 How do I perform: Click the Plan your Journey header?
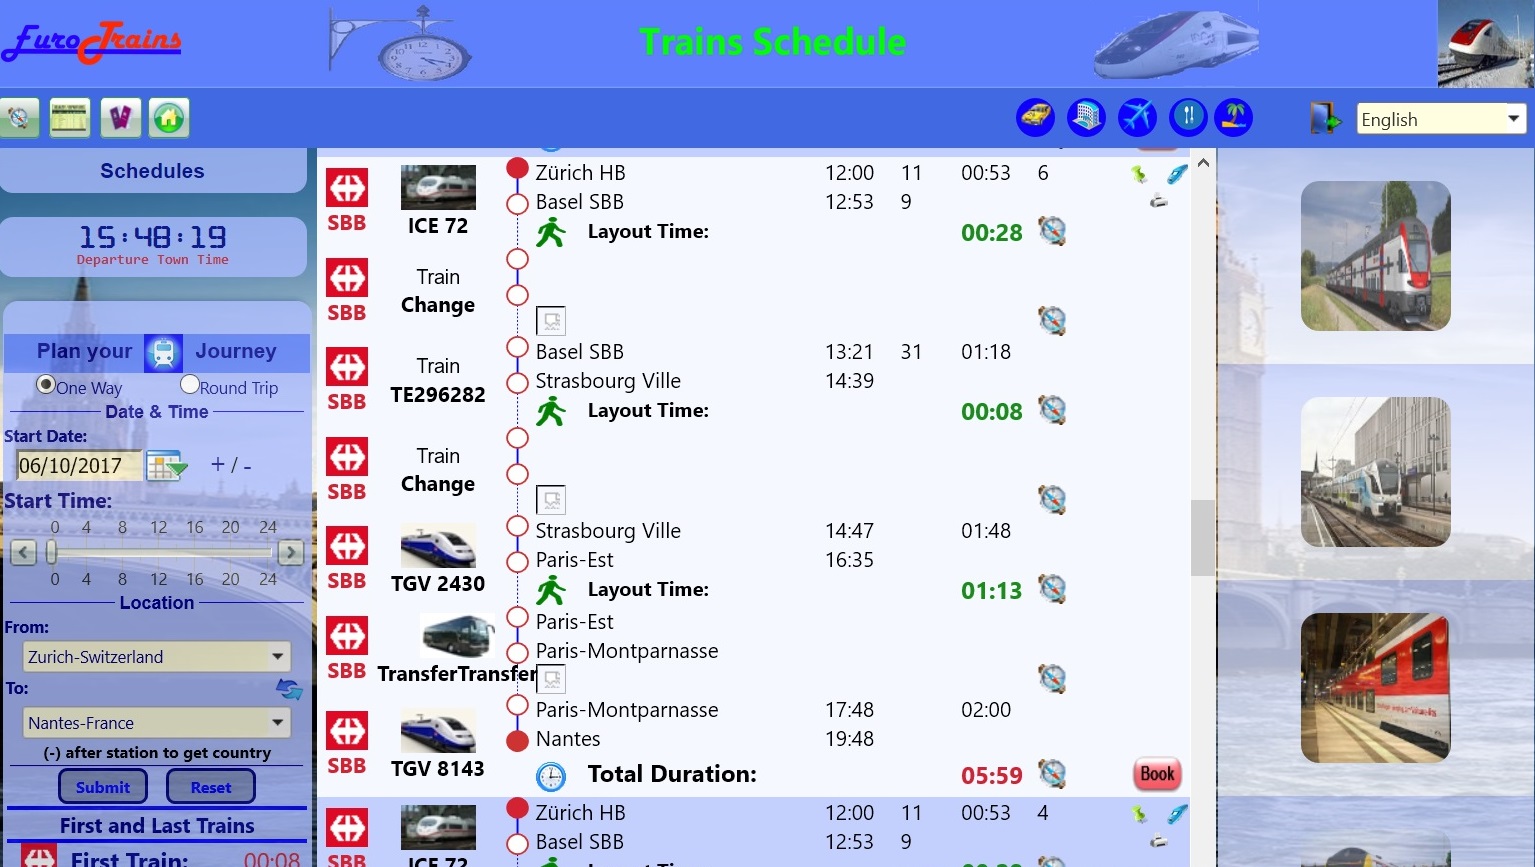[157, 352]
